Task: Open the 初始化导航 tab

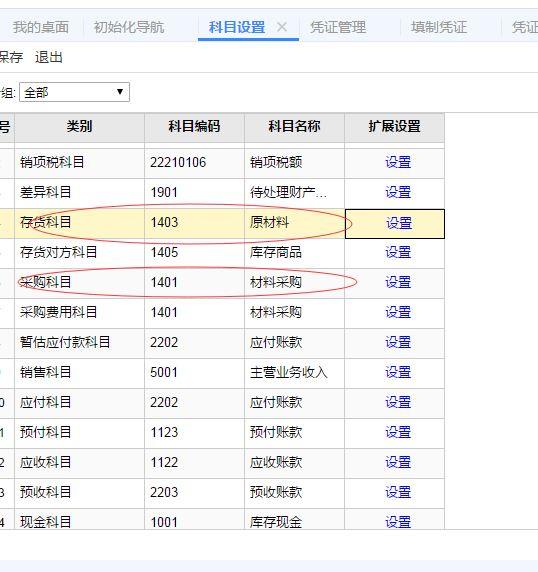Action: coord(129,27)
